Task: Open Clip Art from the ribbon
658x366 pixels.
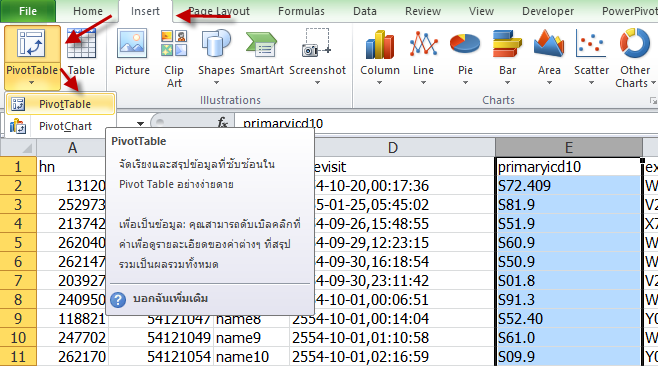Action: click(x=174, y=43)
